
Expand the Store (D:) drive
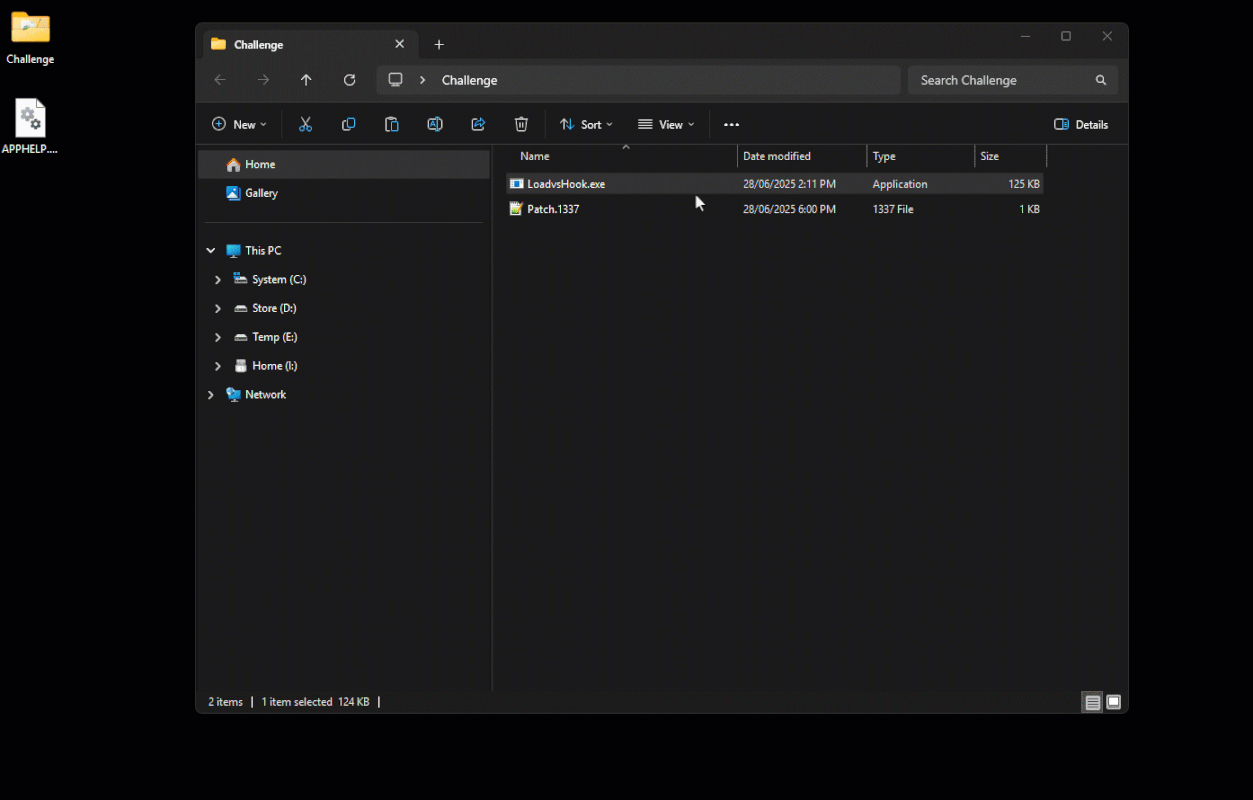pos(218,309)
